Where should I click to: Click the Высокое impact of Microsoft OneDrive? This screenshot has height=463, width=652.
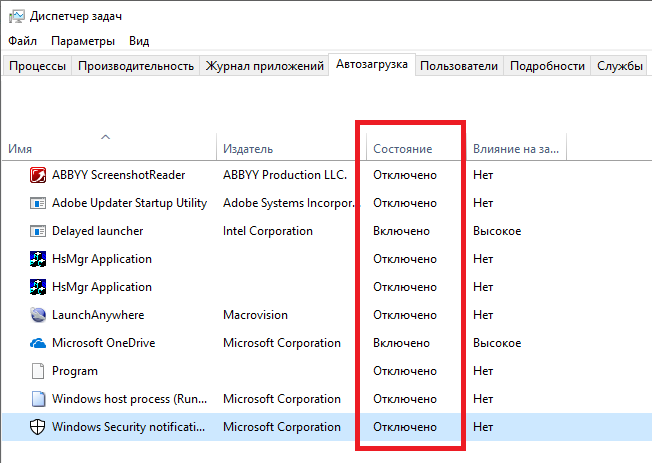click(x=497, y=343)
